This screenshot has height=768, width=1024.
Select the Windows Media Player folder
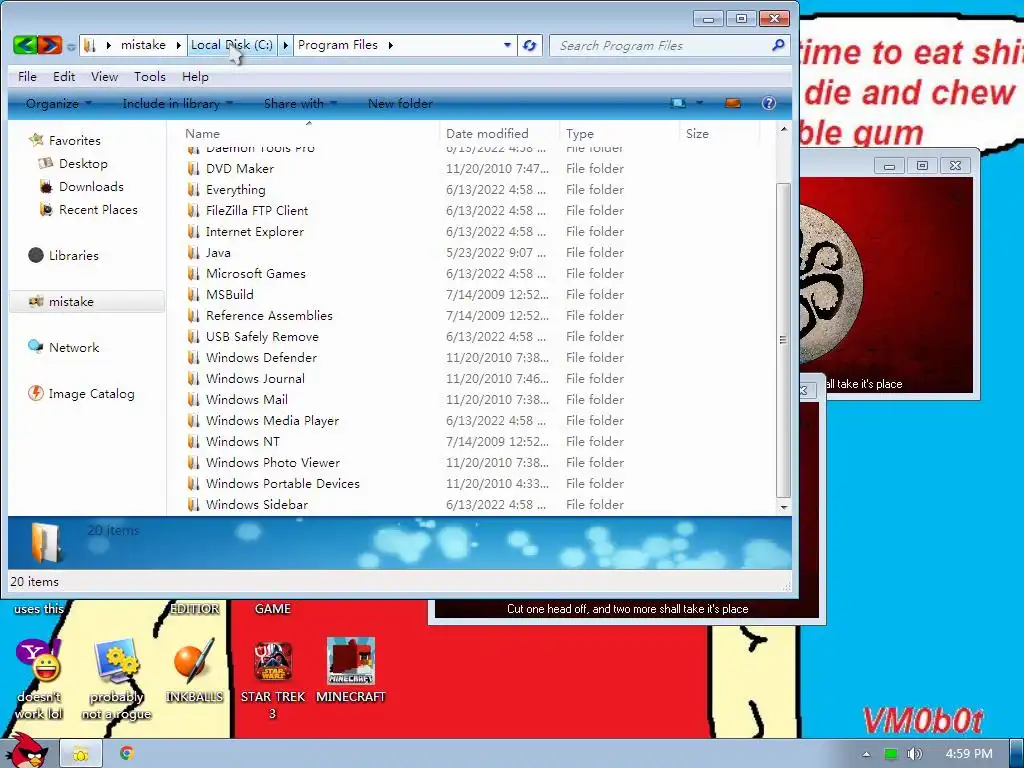(272, 421)
